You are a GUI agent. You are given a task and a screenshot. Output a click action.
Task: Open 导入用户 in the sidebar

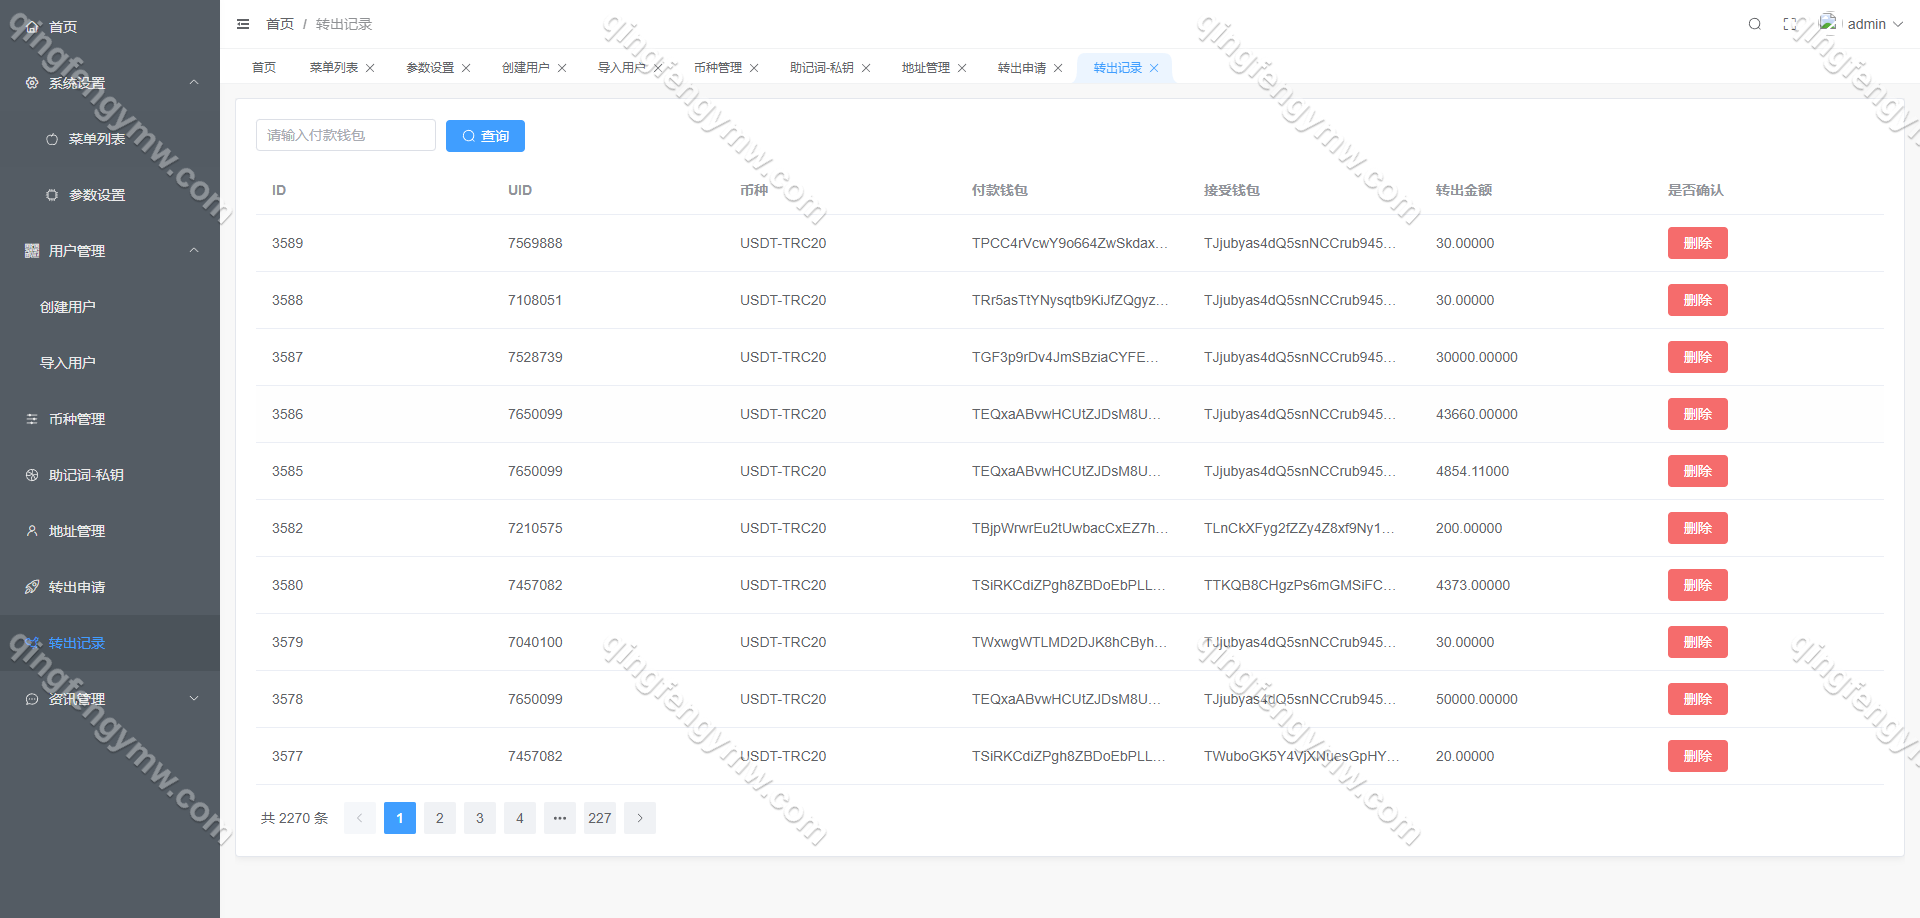[110, 363]
